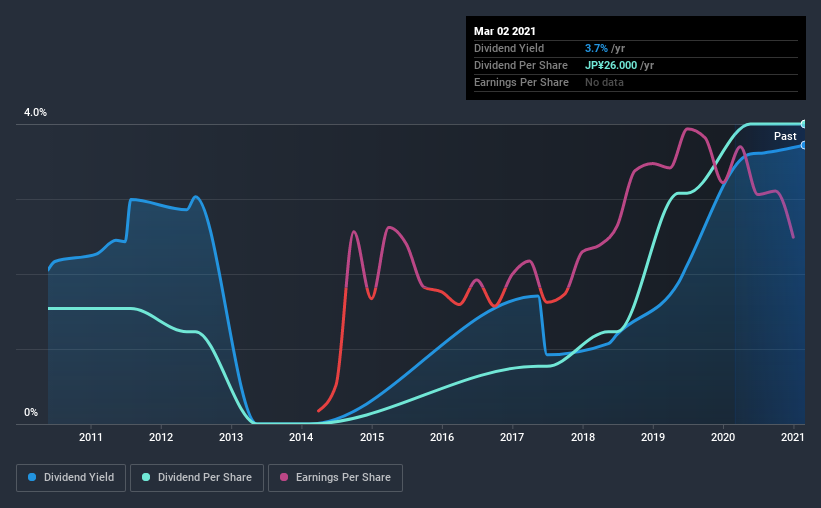Click the 0% y-axis label
The image size is (821, 508).
pyautogui.click(x=31, y=412)
